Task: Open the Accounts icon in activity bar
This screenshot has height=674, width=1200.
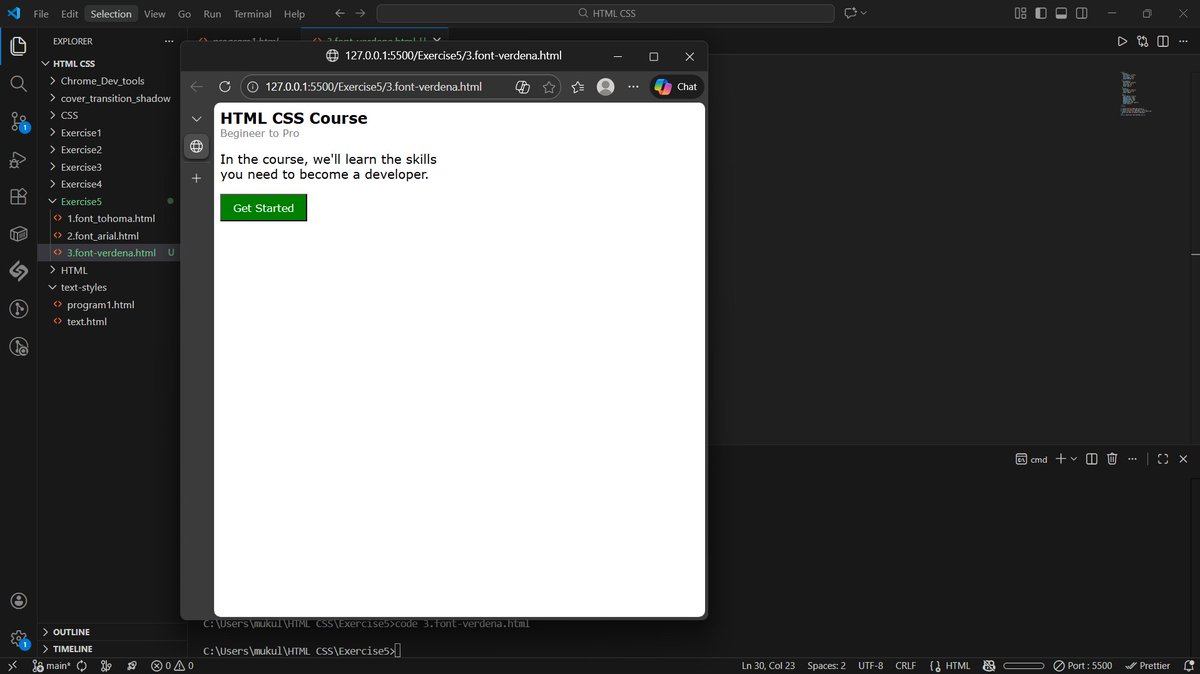Action: click(18, 601)
